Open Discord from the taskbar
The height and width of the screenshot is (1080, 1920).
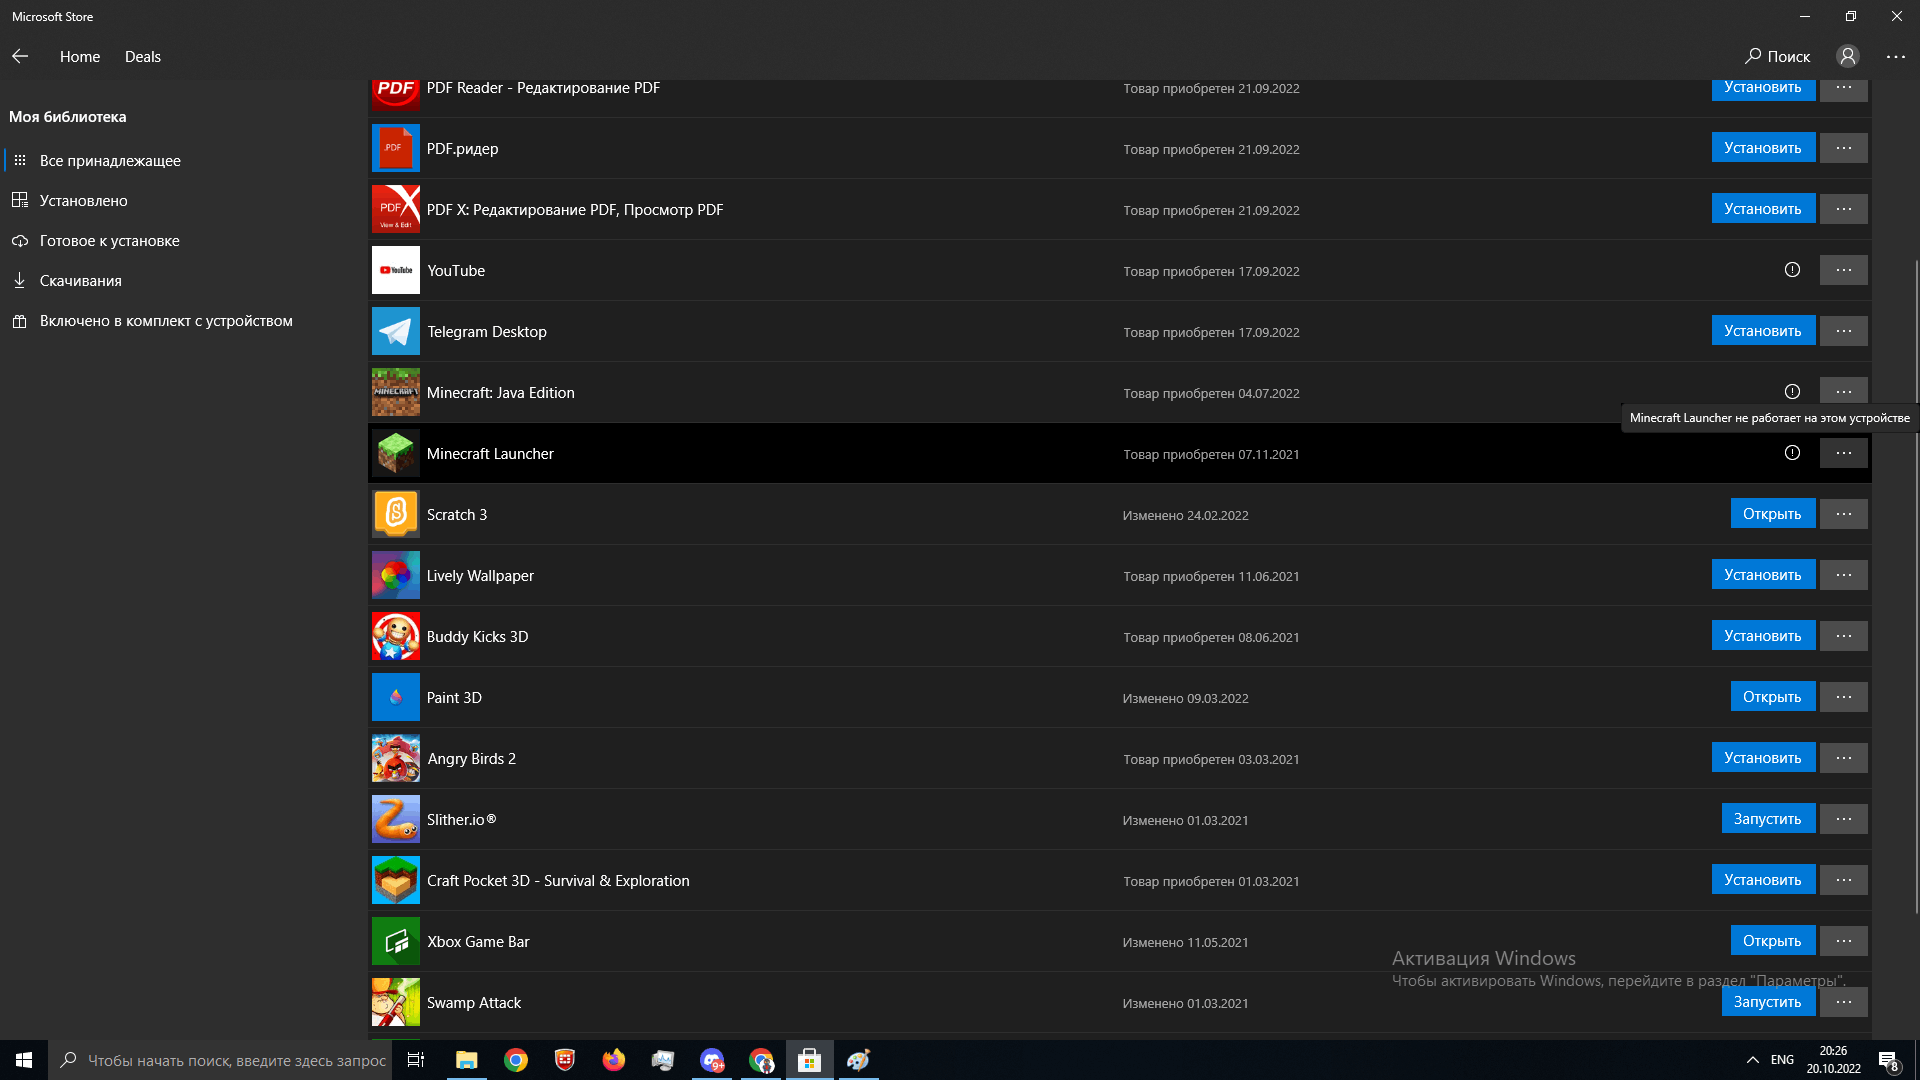712,1060
